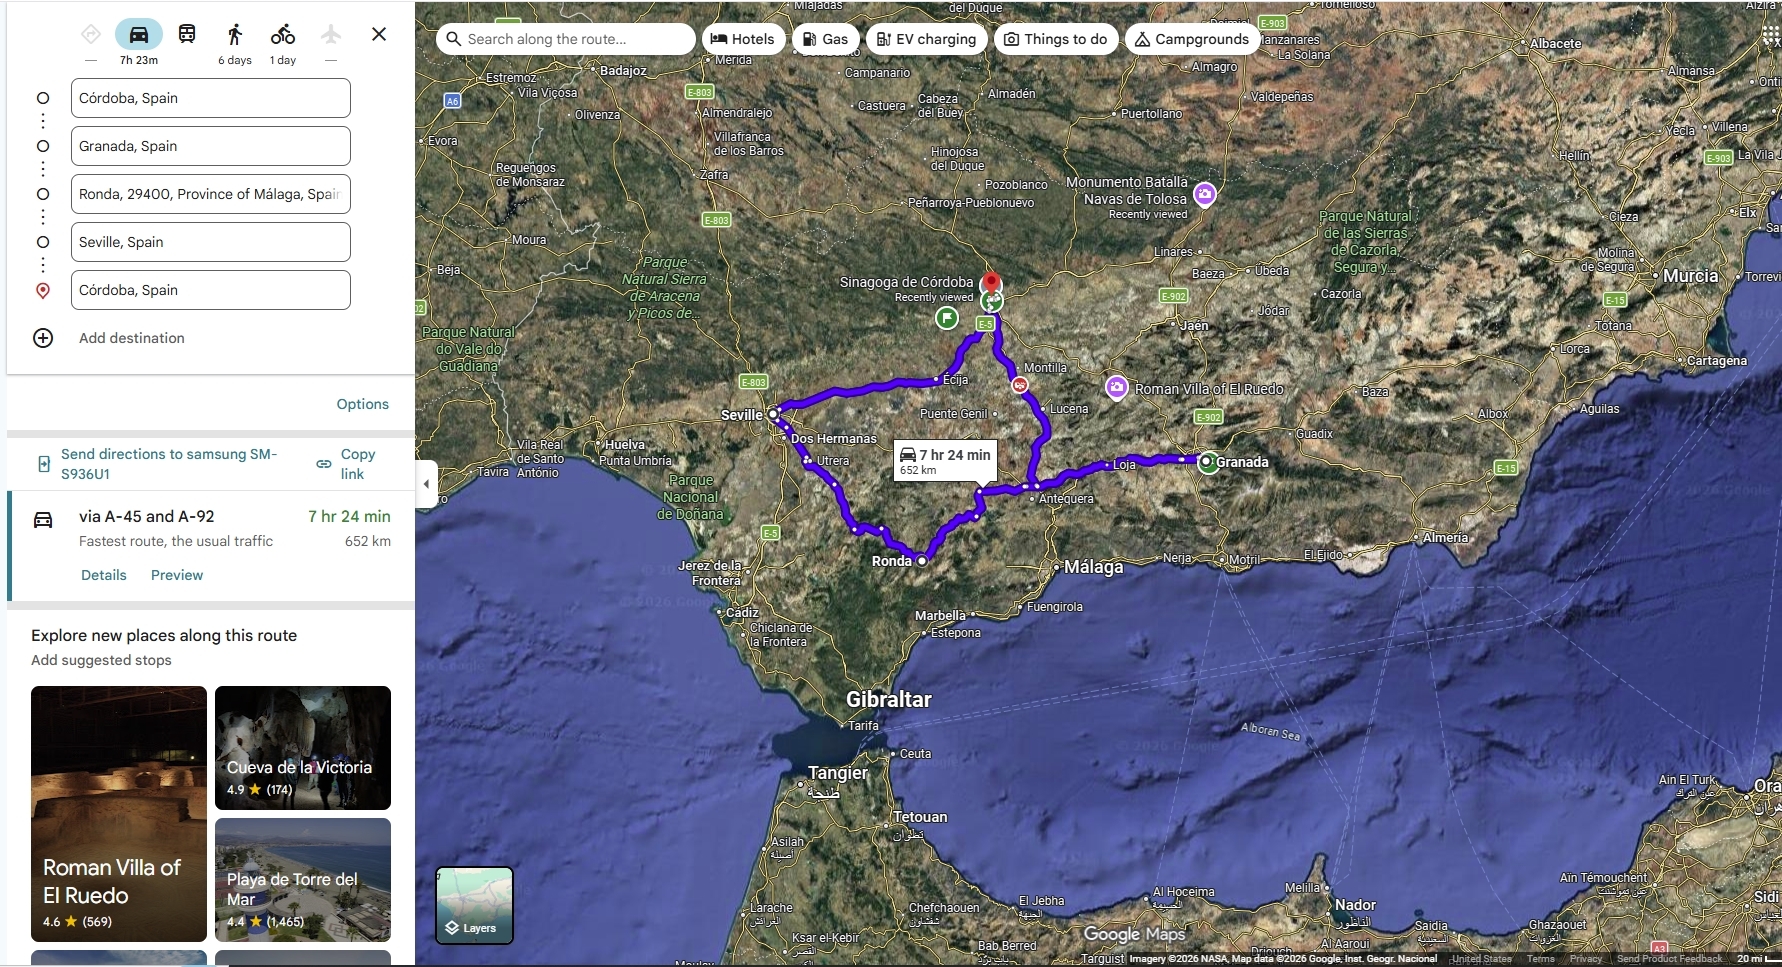Select the via A-45 and A-92 route
The width and height of the screenshot is (1782, 967).
[211, 546]
